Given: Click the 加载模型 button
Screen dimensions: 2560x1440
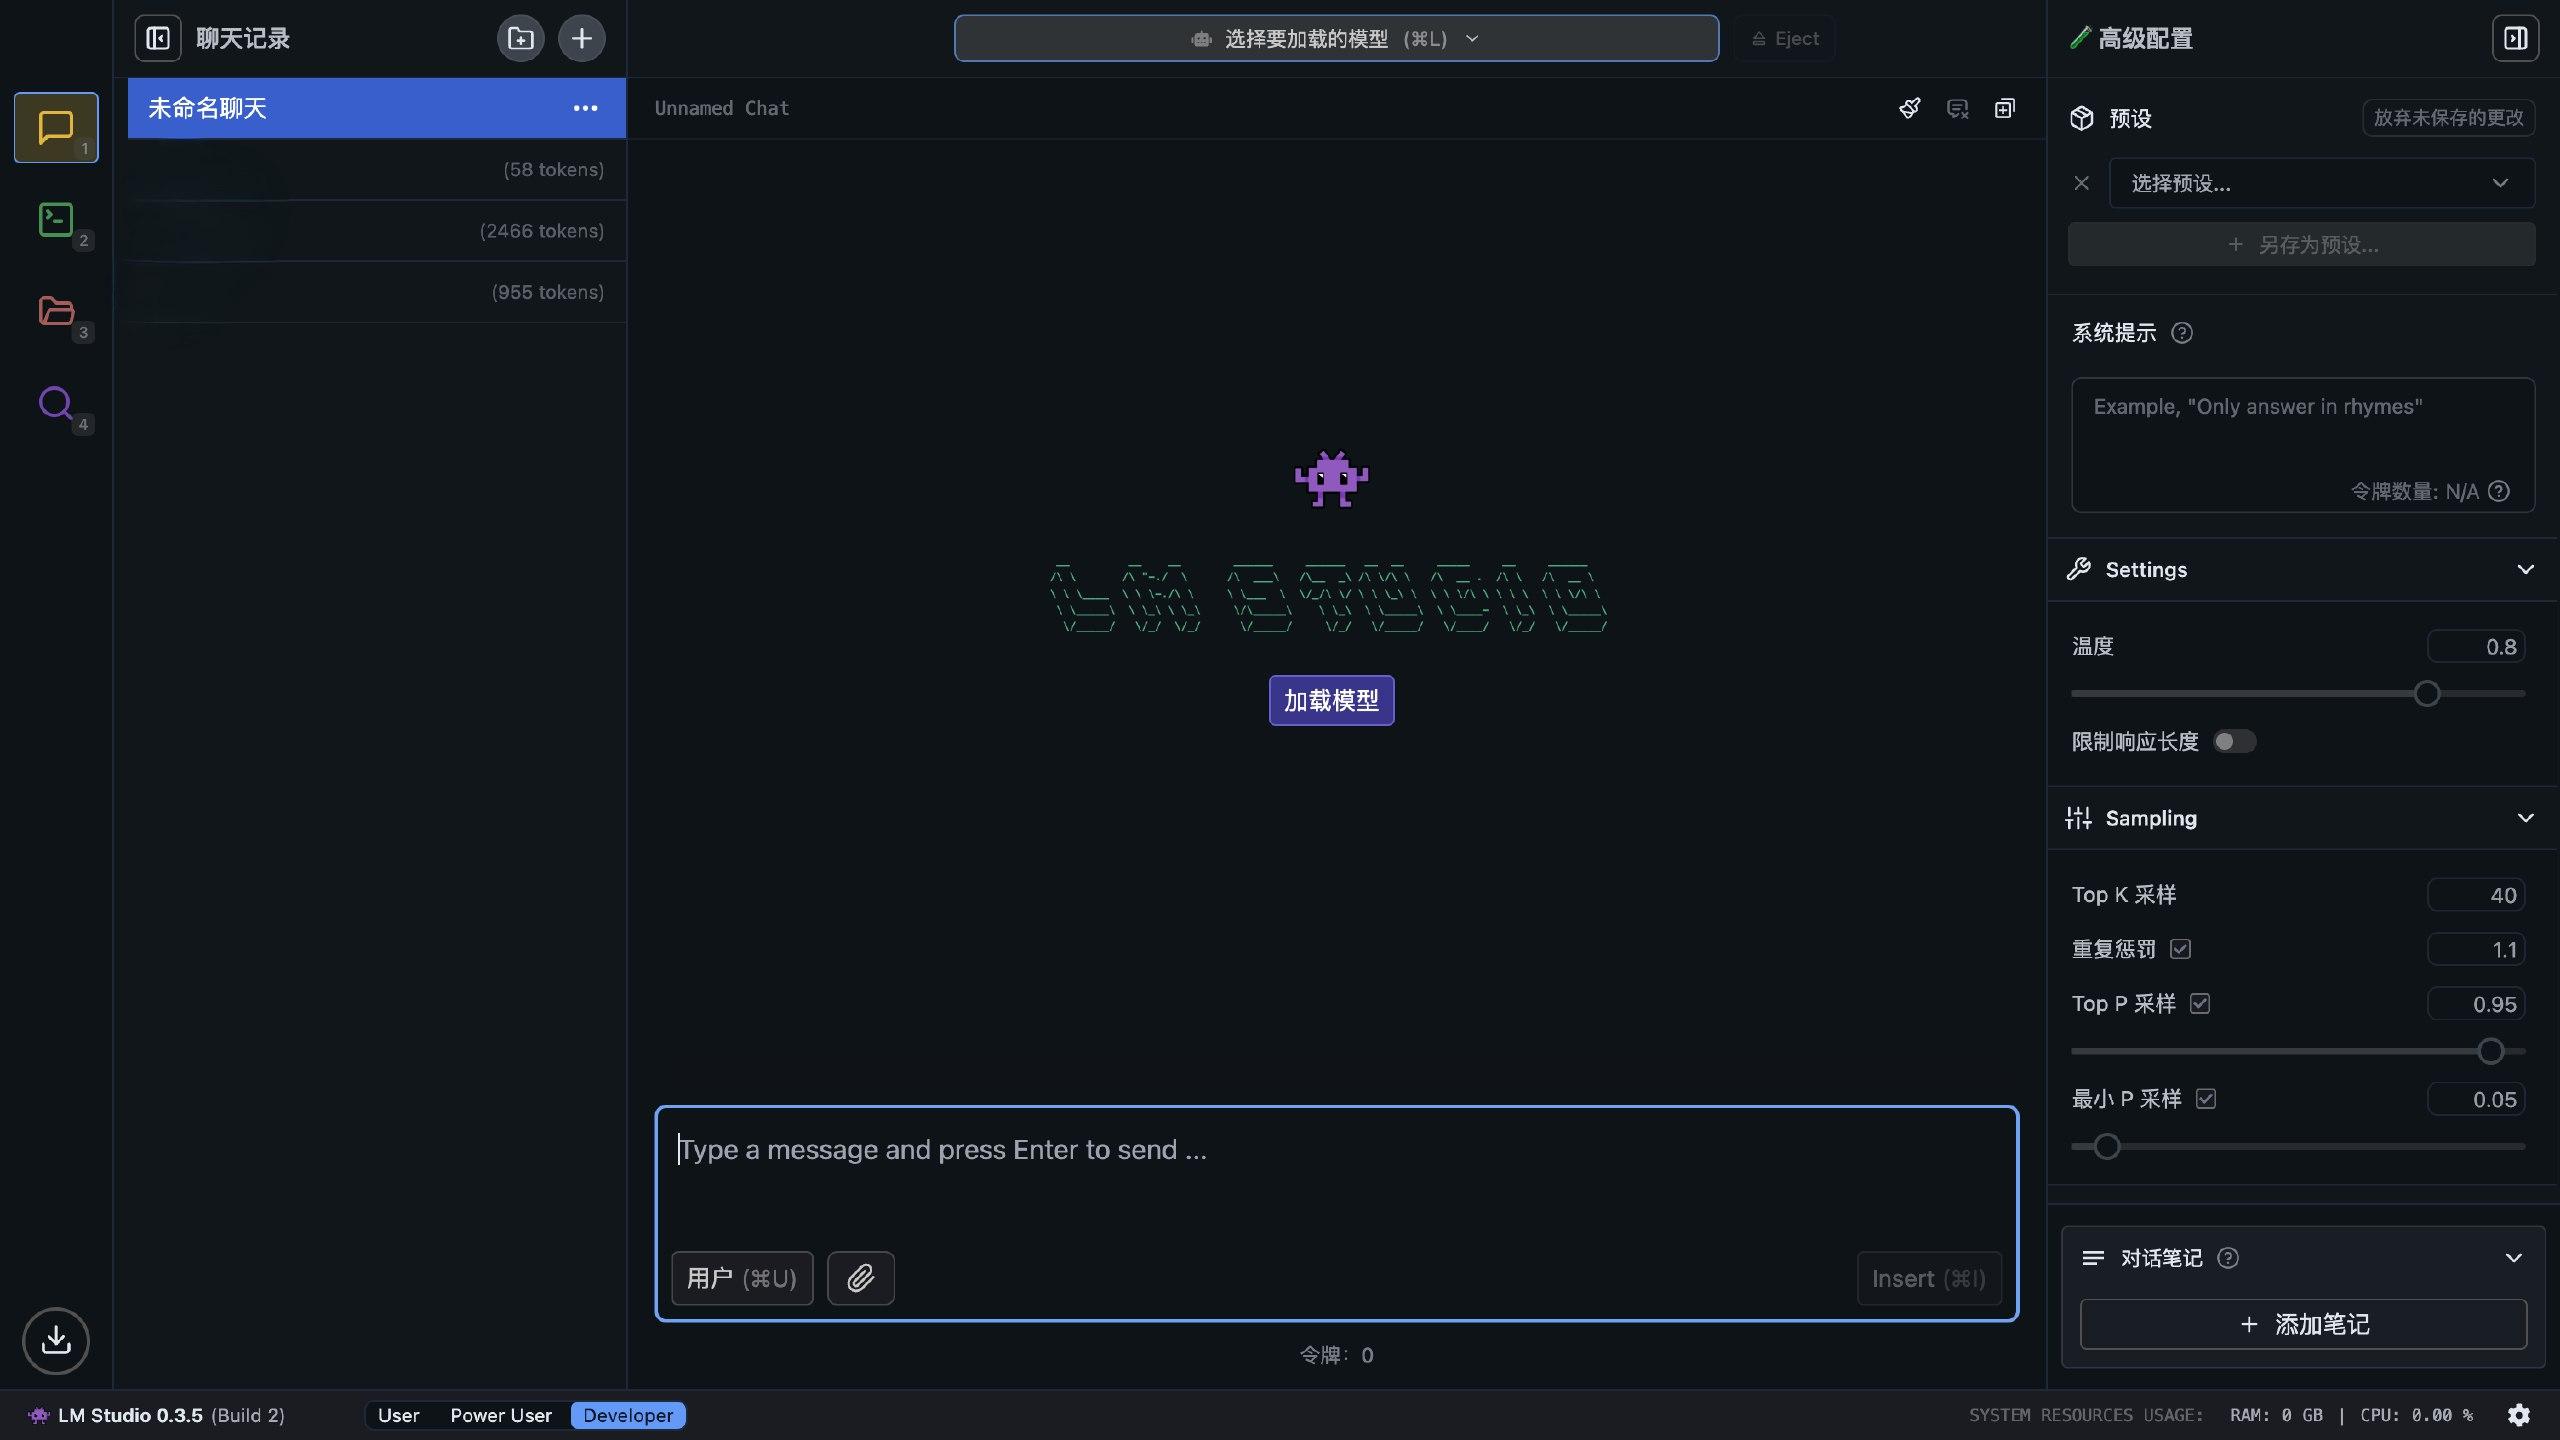Looking at the screenshot, I should pyautogui.click(x=1331, y=700).
